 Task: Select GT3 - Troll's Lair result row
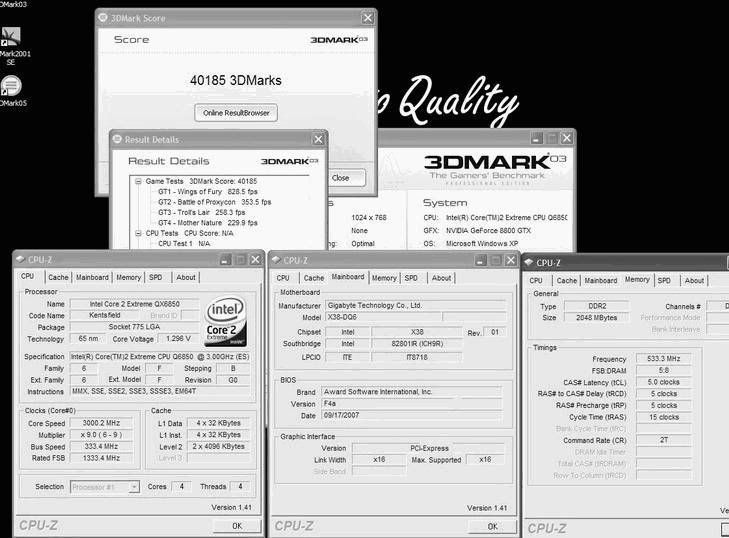(201, 212)
